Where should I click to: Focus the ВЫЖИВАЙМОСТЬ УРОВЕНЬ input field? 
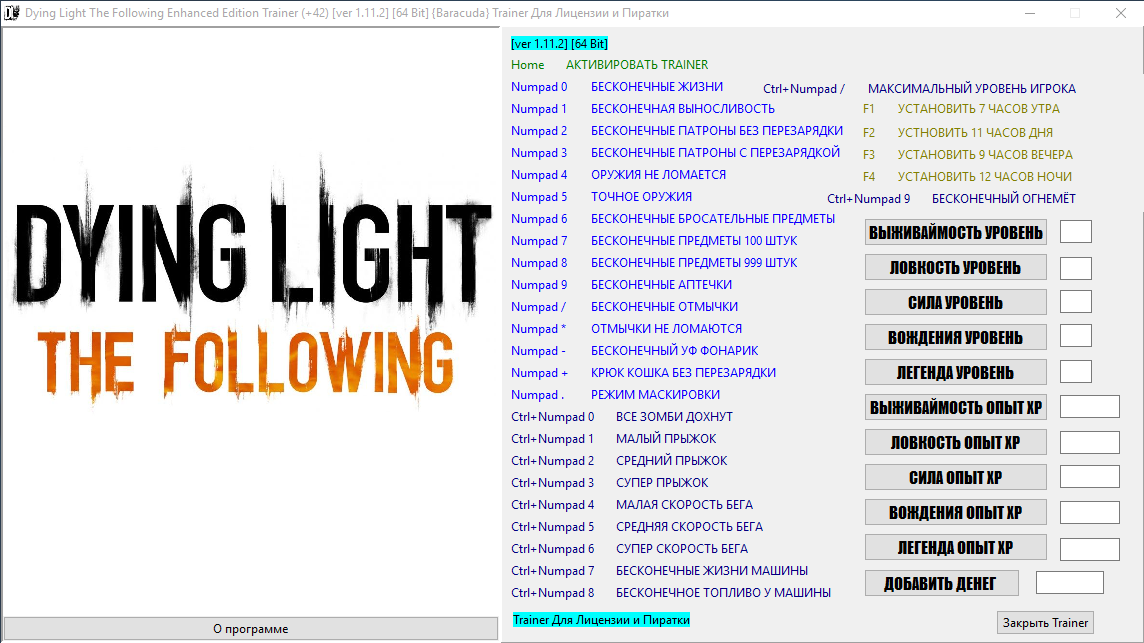point(1076,231)
